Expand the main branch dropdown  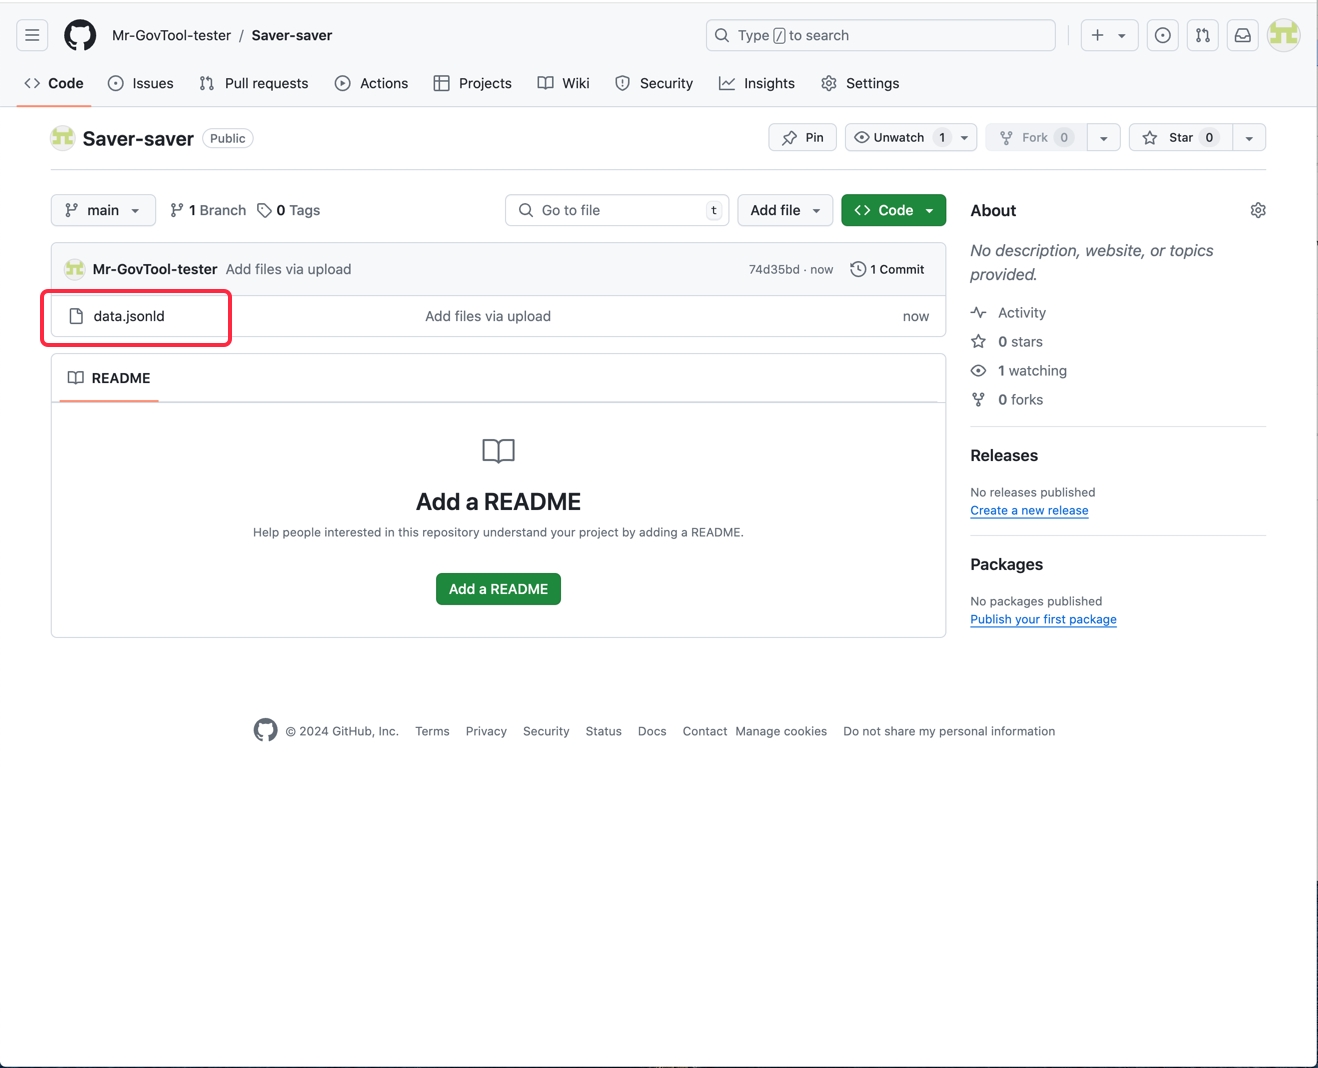(x=103, y=210)
